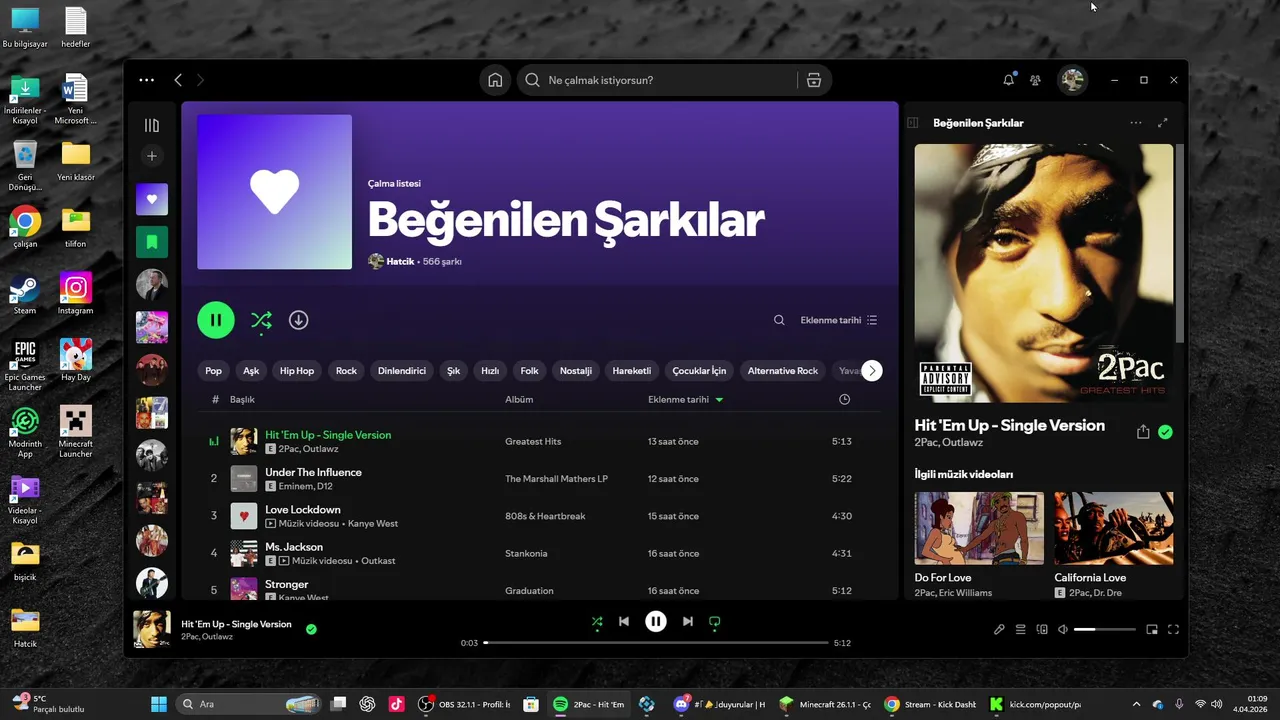Adjust the volume slider

pos(1105,629)
